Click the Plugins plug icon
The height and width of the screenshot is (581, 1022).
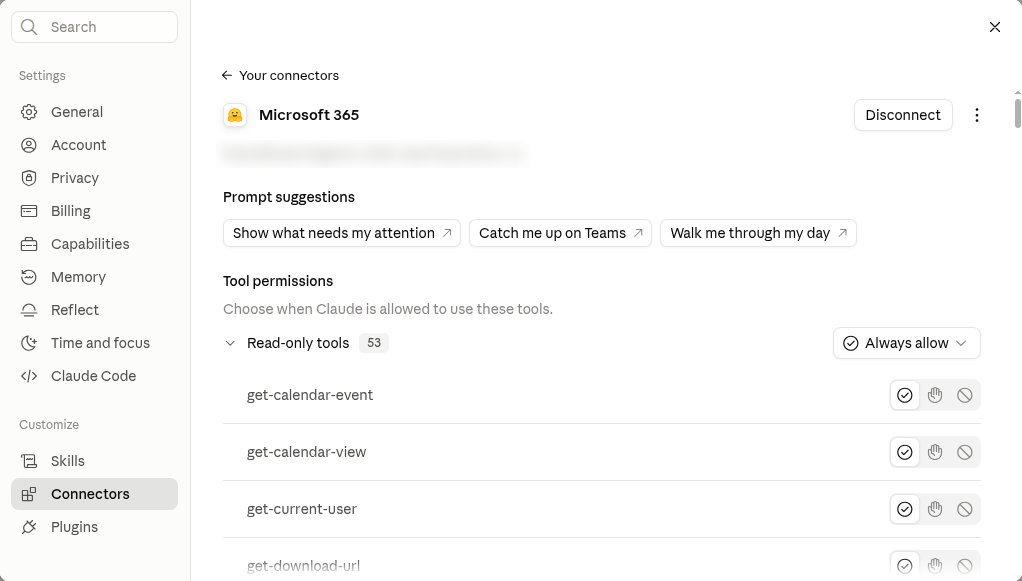(29, 527)
